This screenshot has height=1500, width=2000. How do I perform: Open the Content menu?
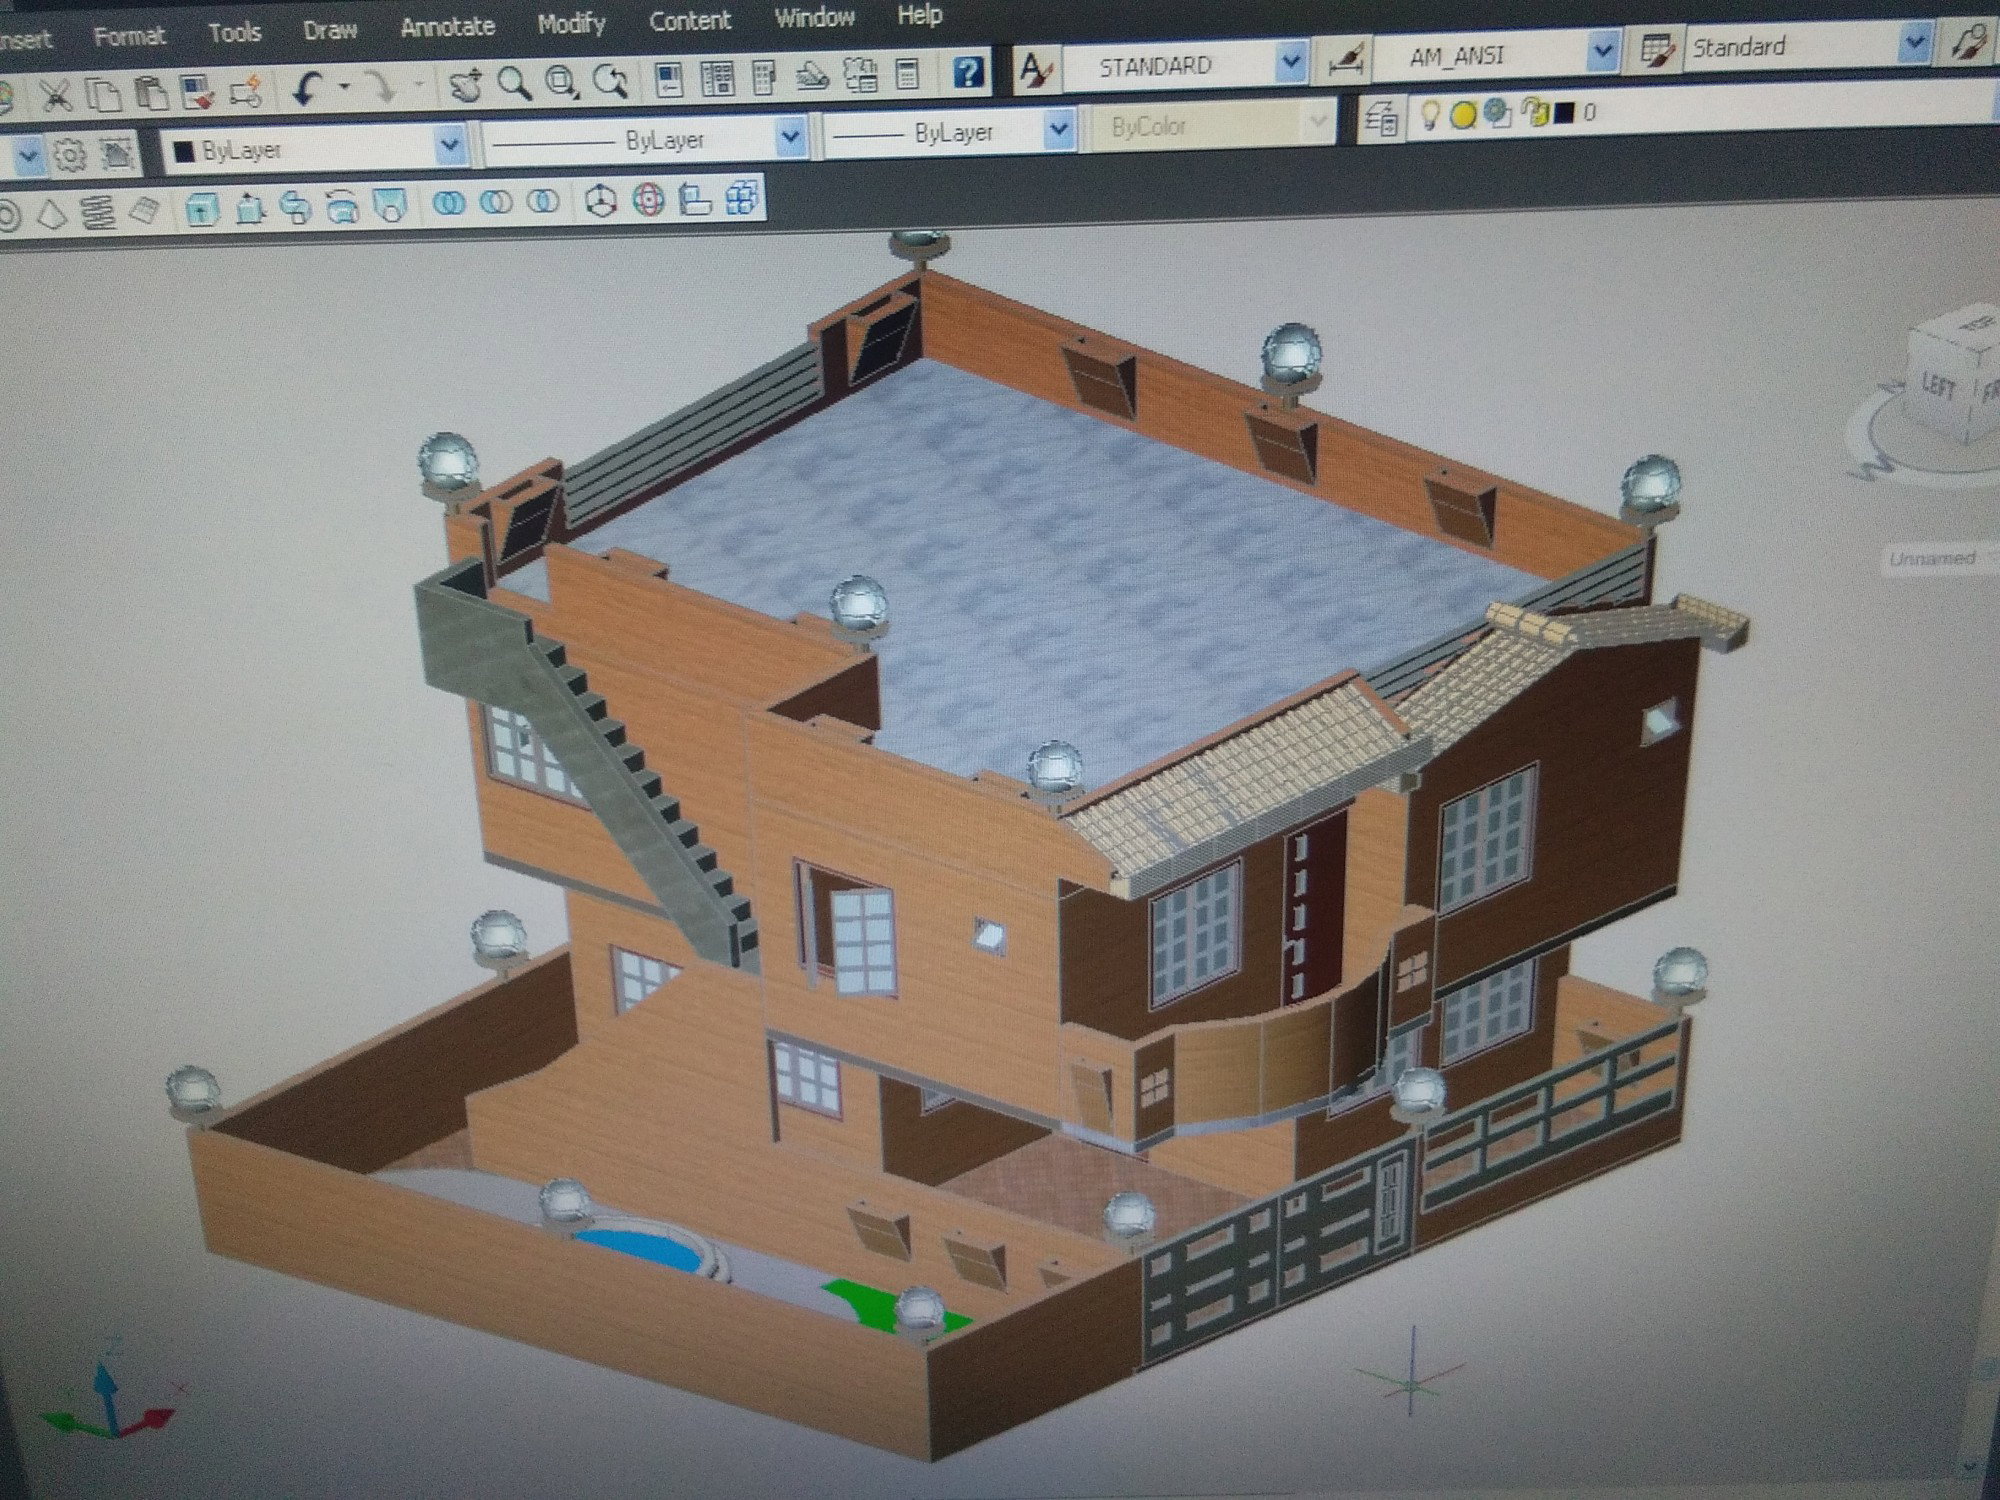[x=690, y=20]
